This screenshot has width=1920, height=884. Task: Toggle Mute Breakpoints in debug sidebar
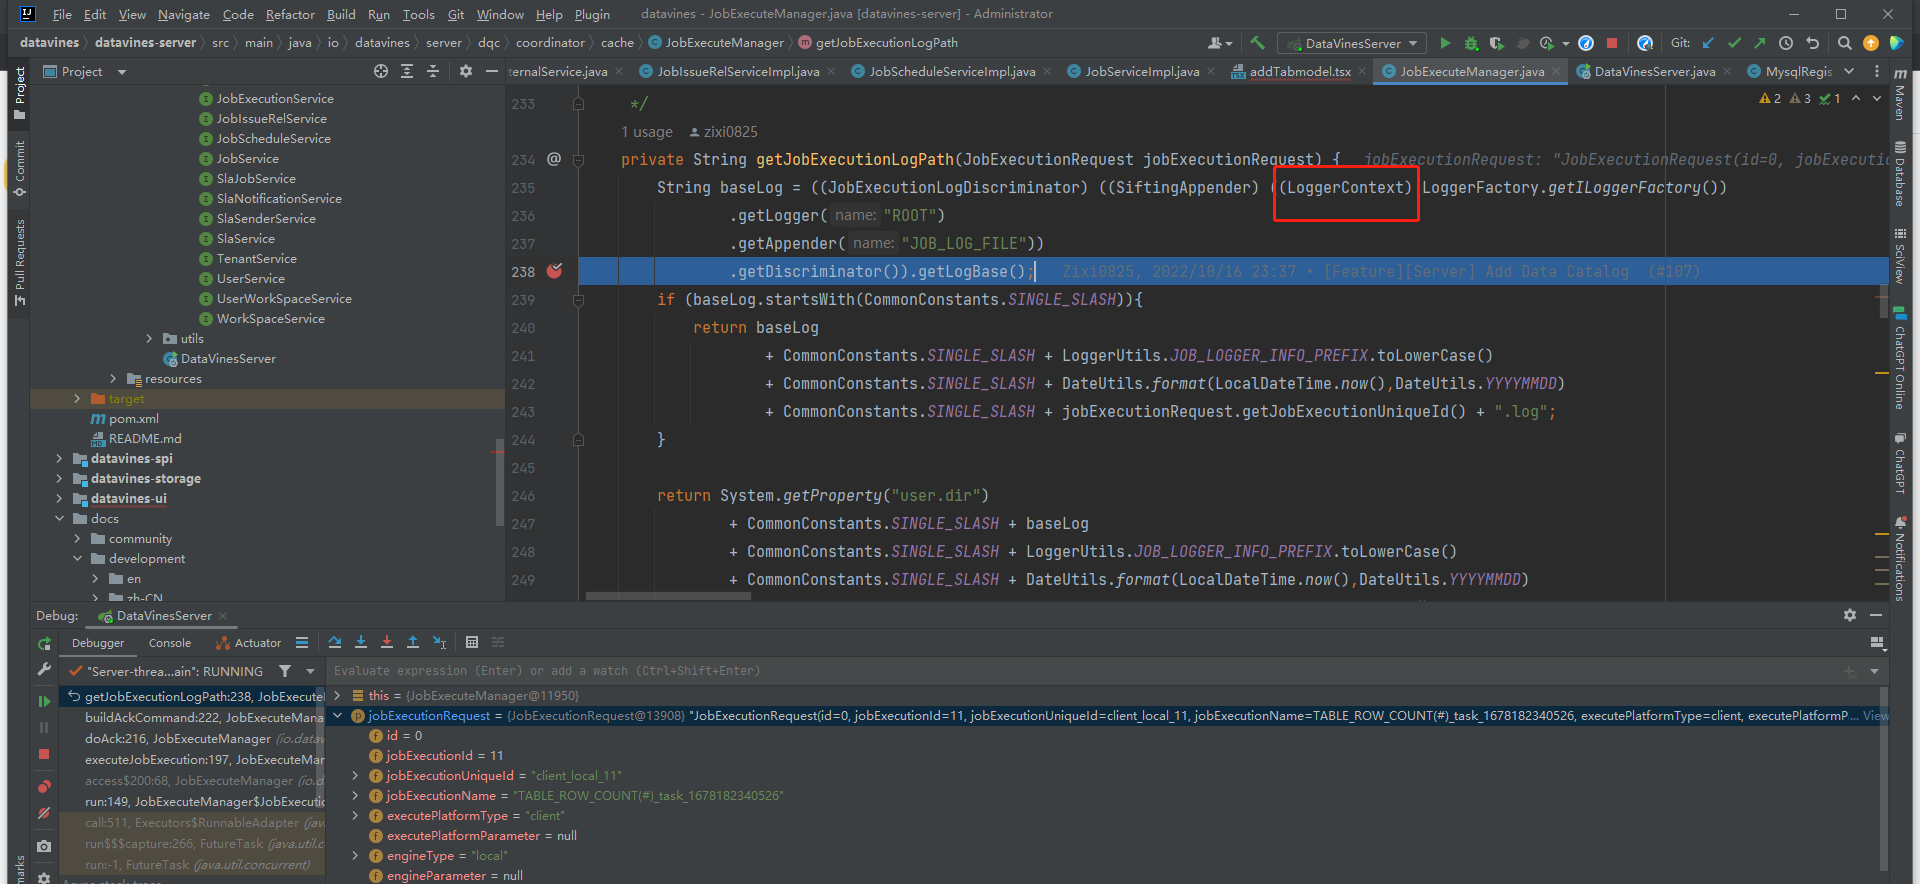point(44,813)
